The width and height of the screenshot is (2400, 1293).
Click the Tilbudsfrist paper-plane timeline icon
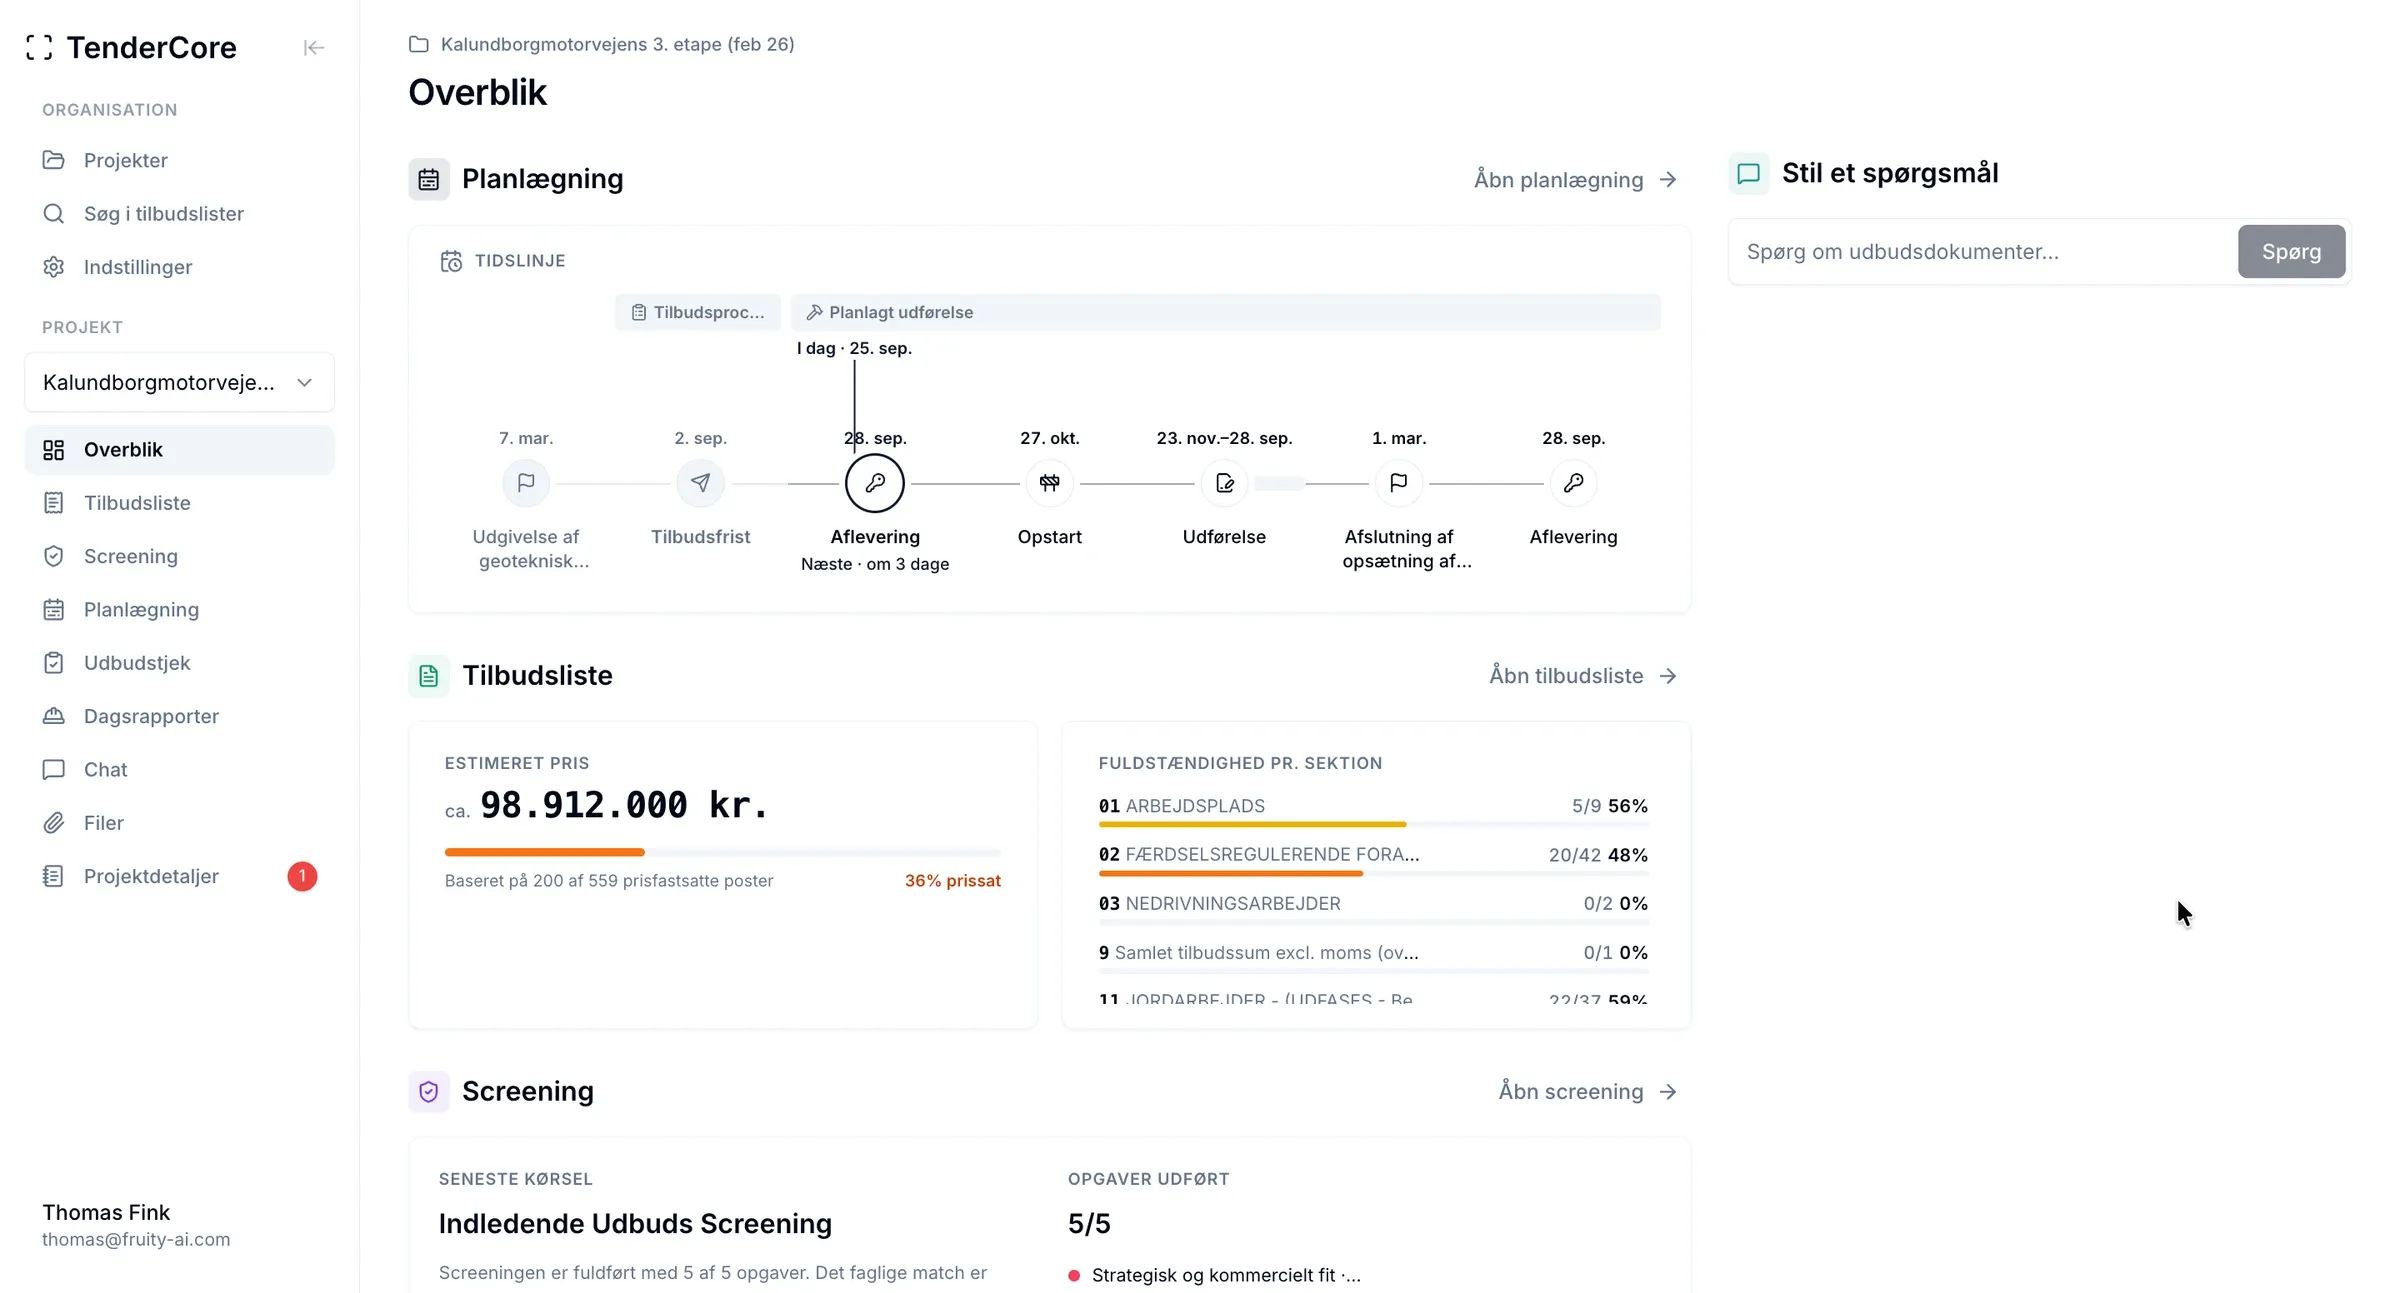[x=700, y=483]
